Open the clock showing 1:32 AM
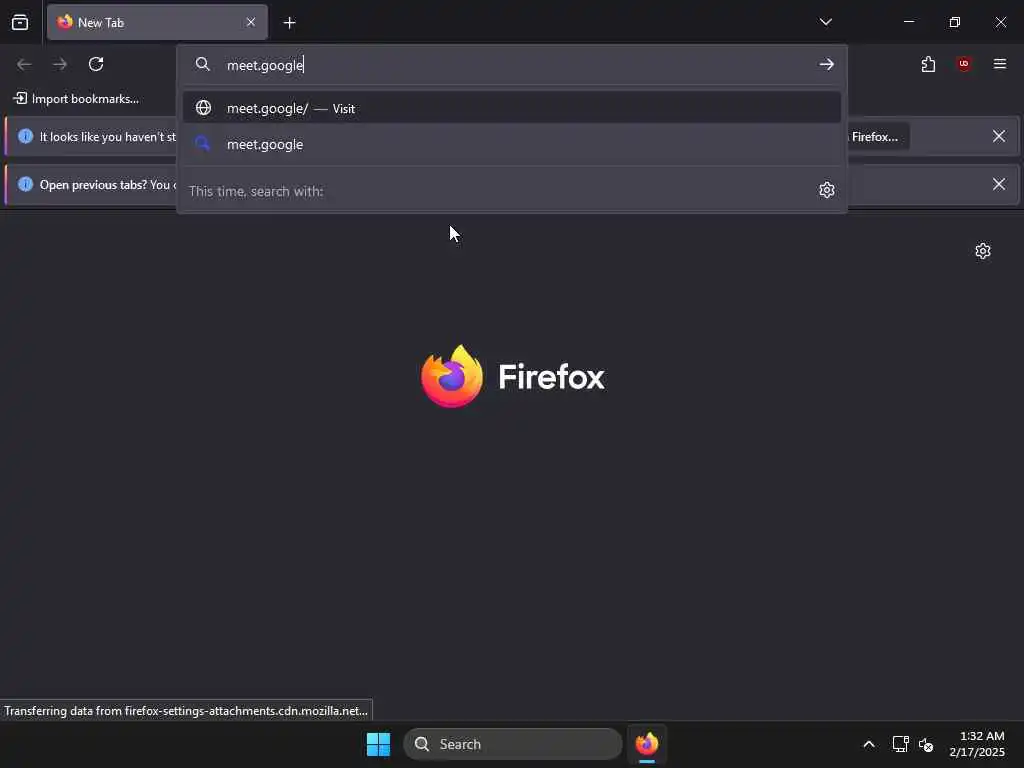The width and height of the screenshot is (1024, 768). pos(977,744)
